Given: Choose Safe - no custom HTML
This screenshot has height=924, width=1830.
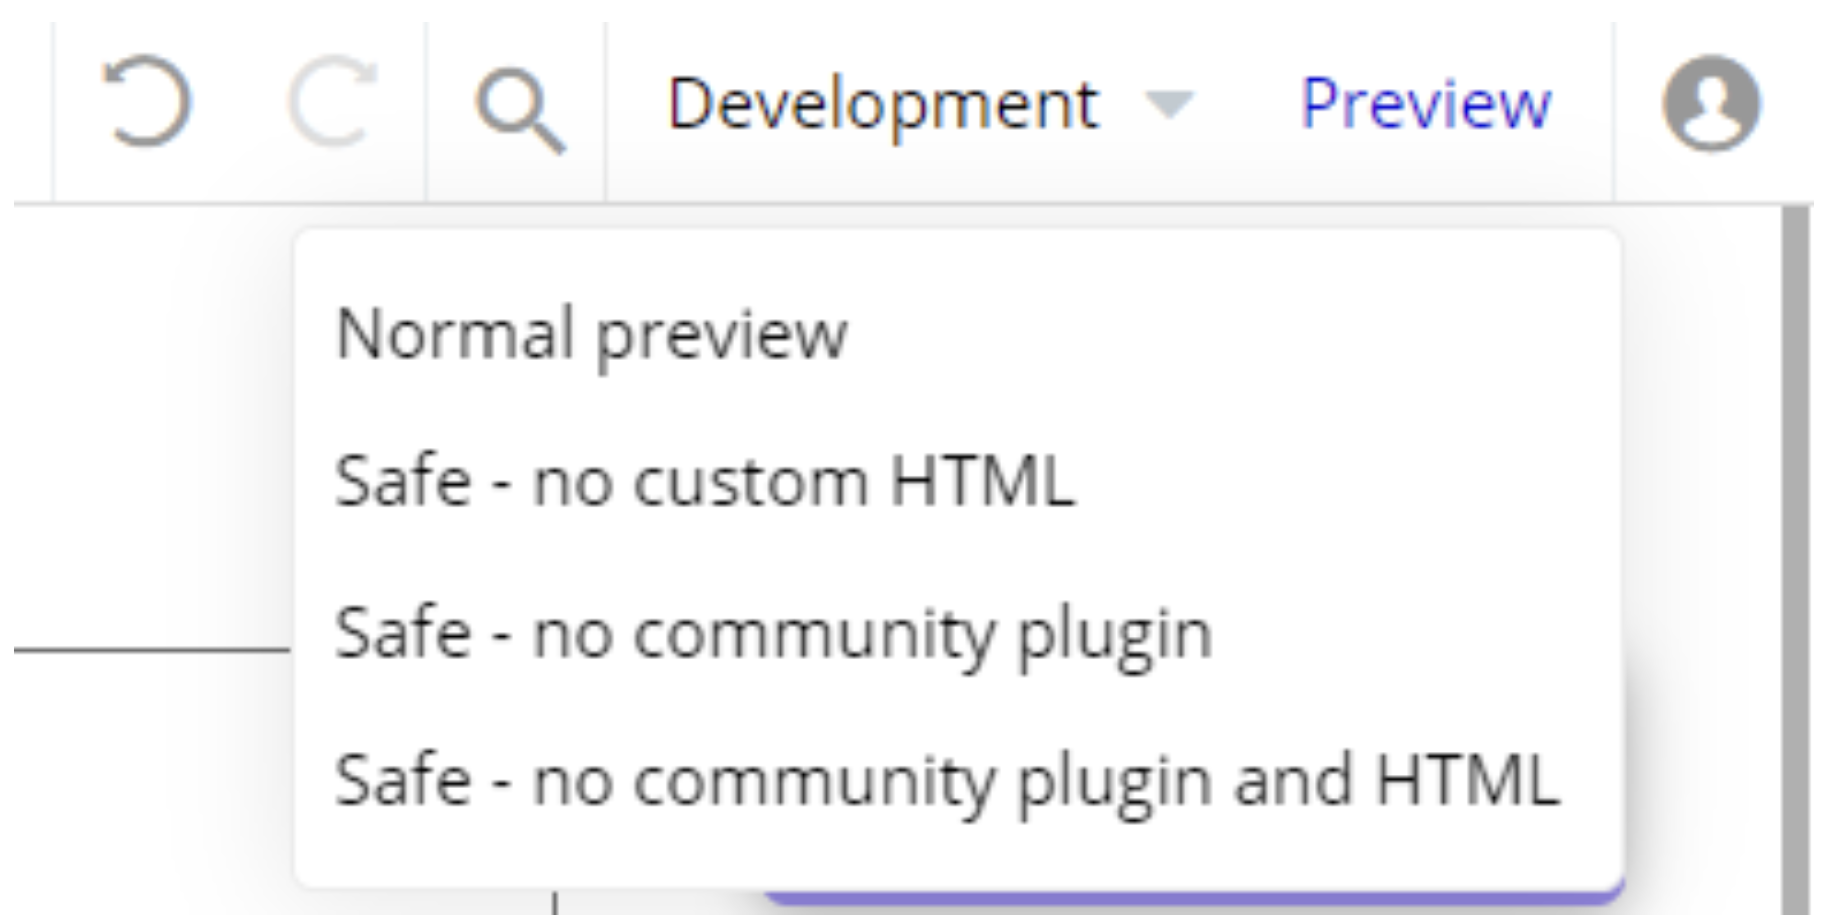Looking at the screenshot, I should point(704,482).
